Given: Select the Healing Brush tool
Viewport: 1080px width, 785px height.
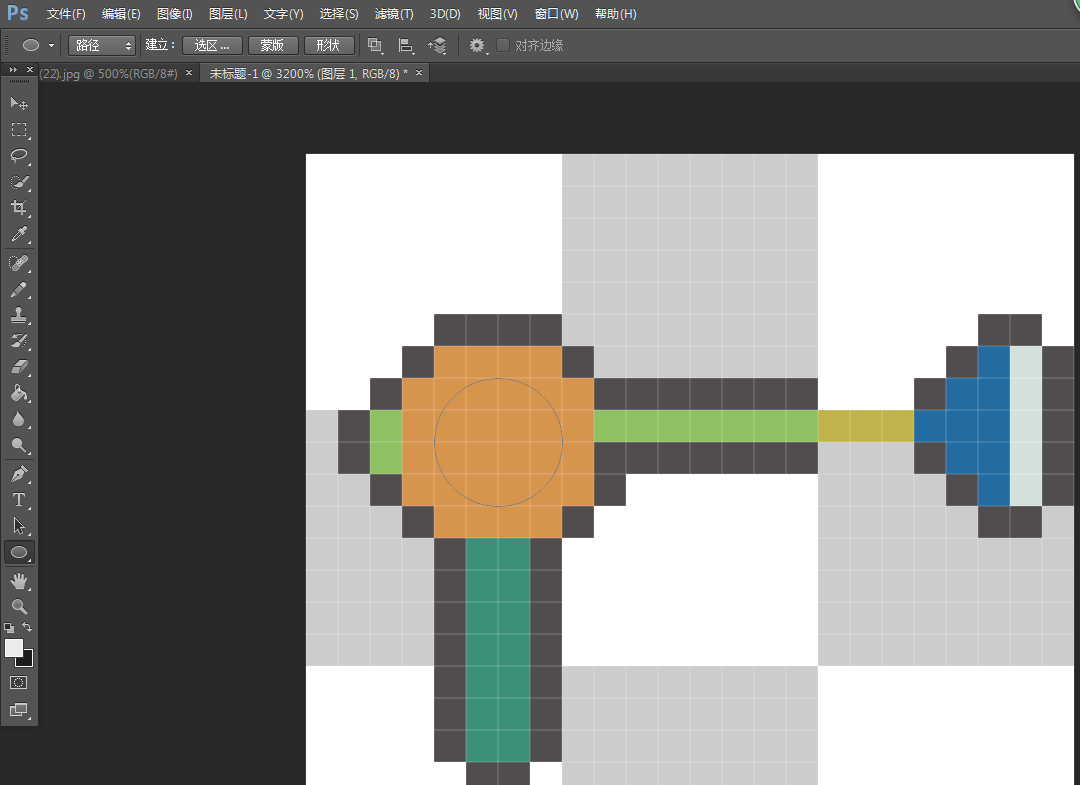Looking at the screenshot, I should tap(19, 263).
